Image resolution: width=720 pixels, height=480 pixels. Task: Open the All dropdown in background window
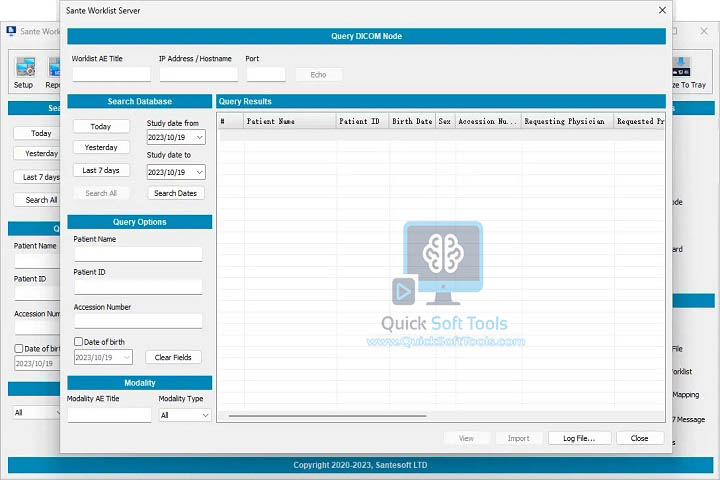pos(37,412)
